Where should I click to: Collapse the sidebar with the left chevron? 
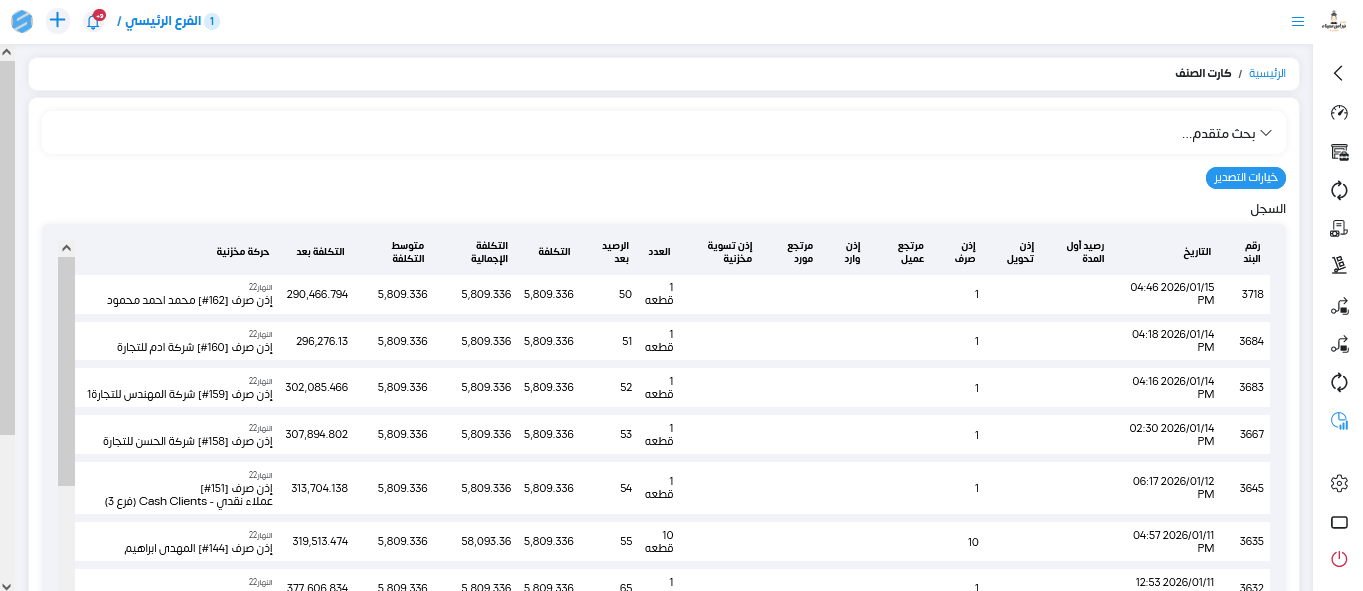pos(1339,73)
